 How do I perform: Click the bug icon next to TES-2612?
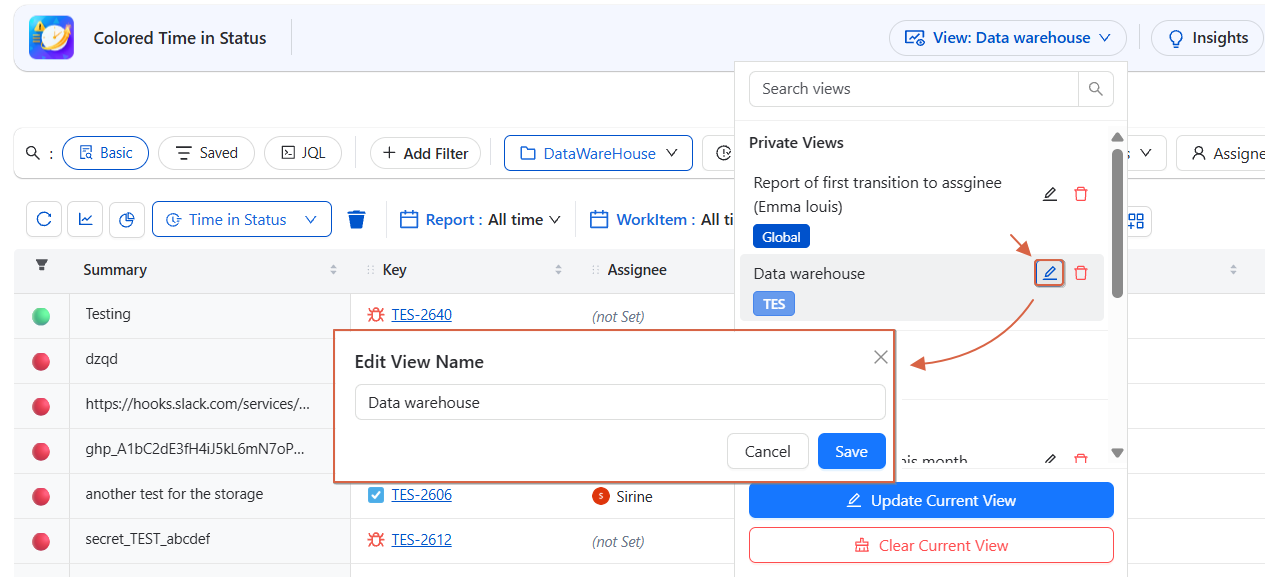[x=376, y=539]
